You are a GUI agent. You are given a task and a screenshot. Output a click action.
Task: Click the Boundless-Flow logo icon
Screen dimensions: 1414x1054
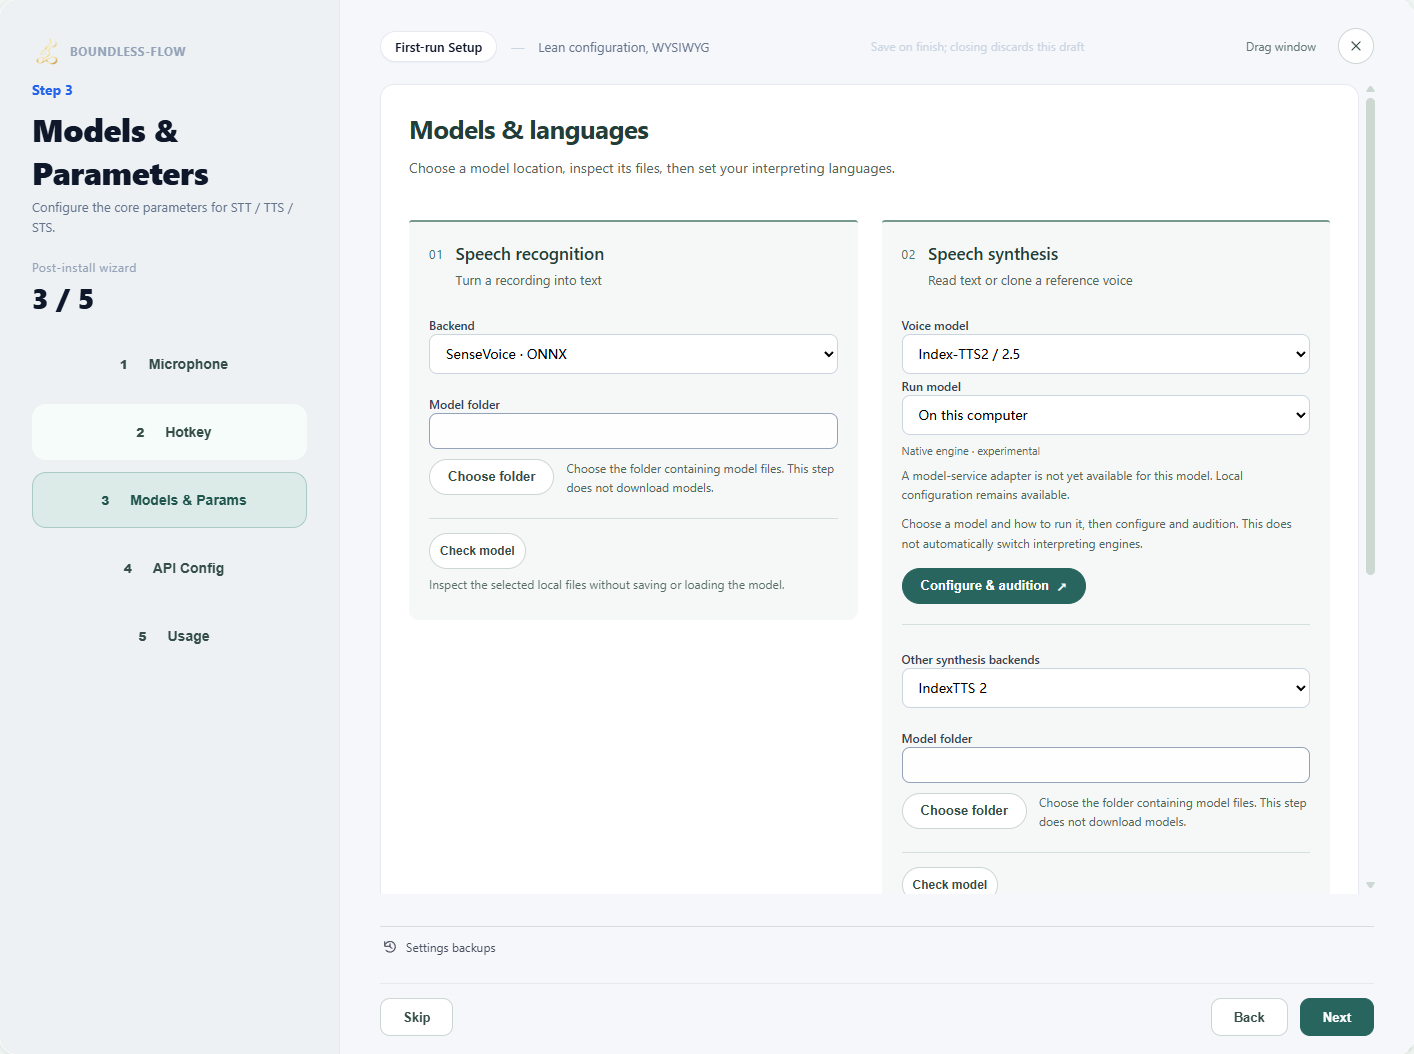click(x=47, y=51)
